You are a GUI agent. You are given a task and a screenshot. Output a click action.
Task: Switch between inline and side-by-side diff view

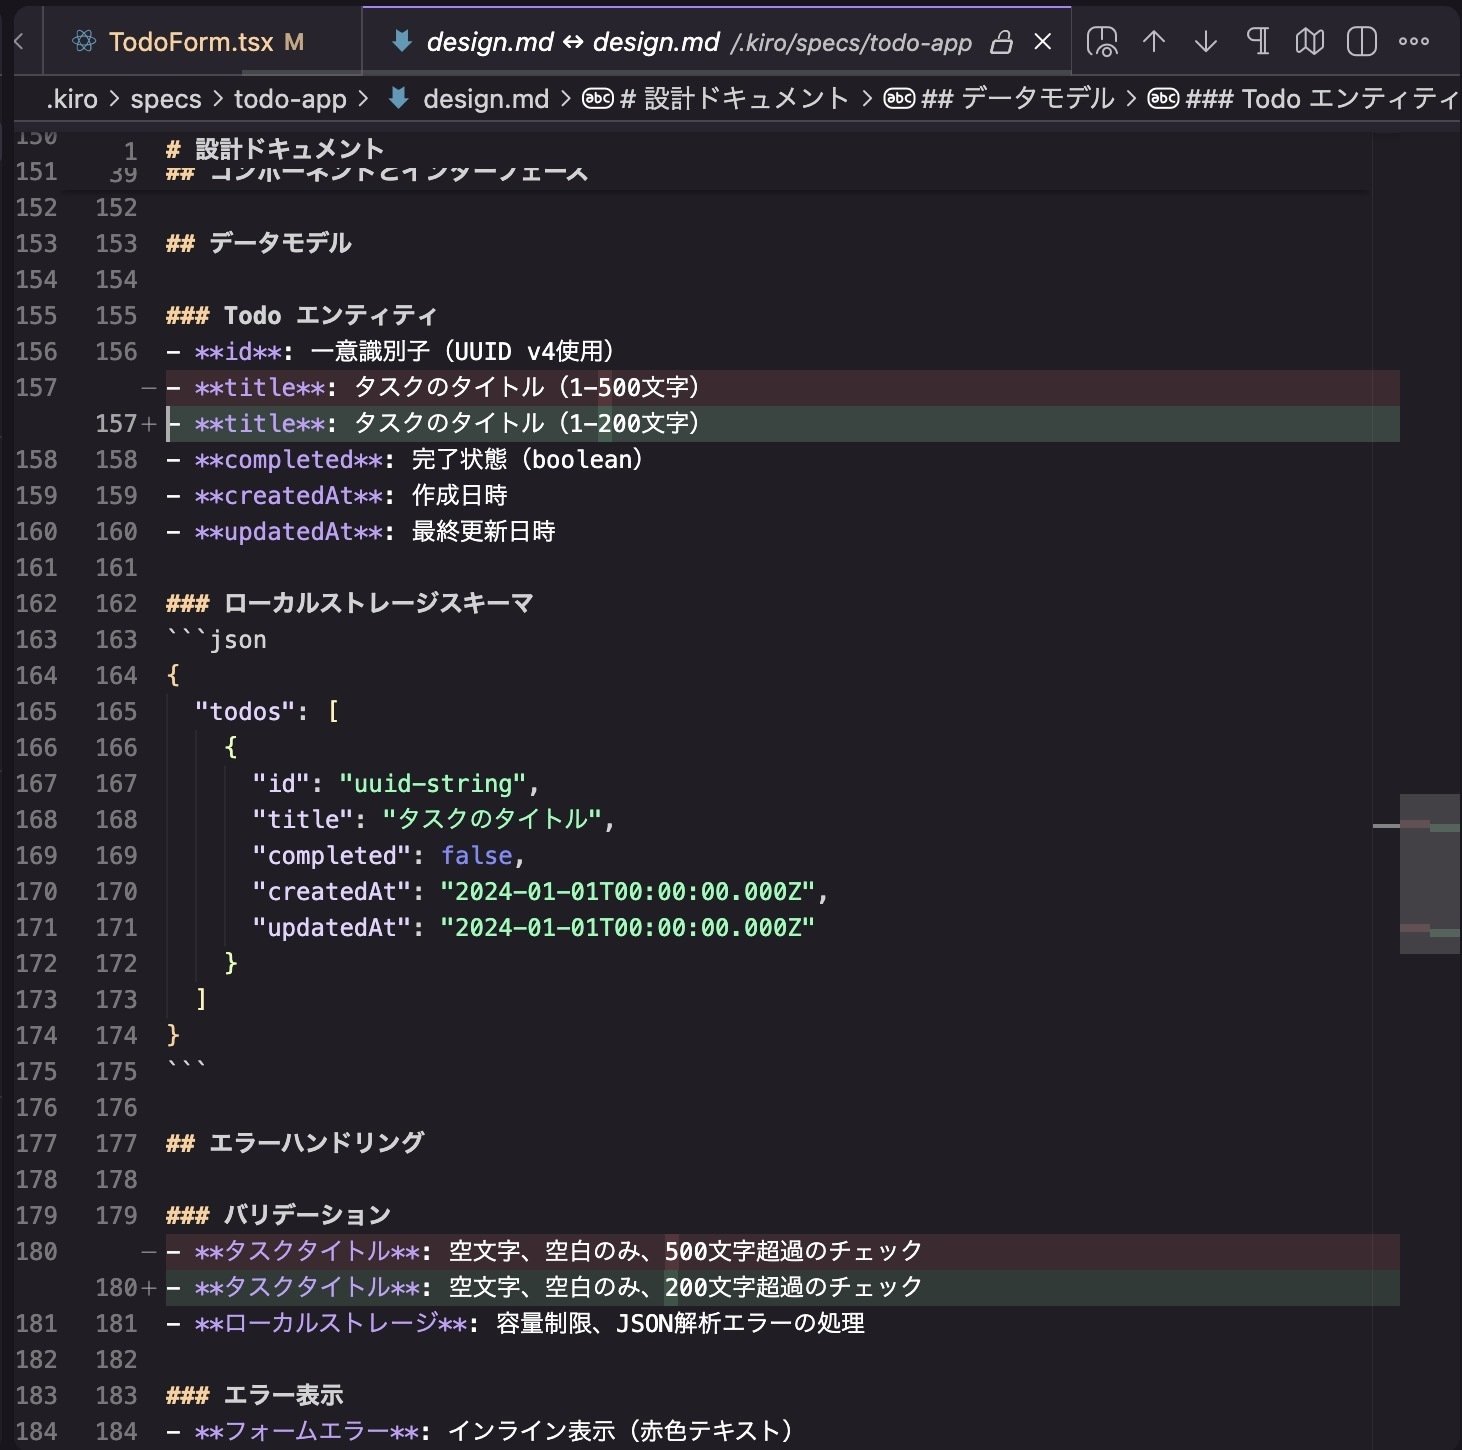[x=1361, y=41]
